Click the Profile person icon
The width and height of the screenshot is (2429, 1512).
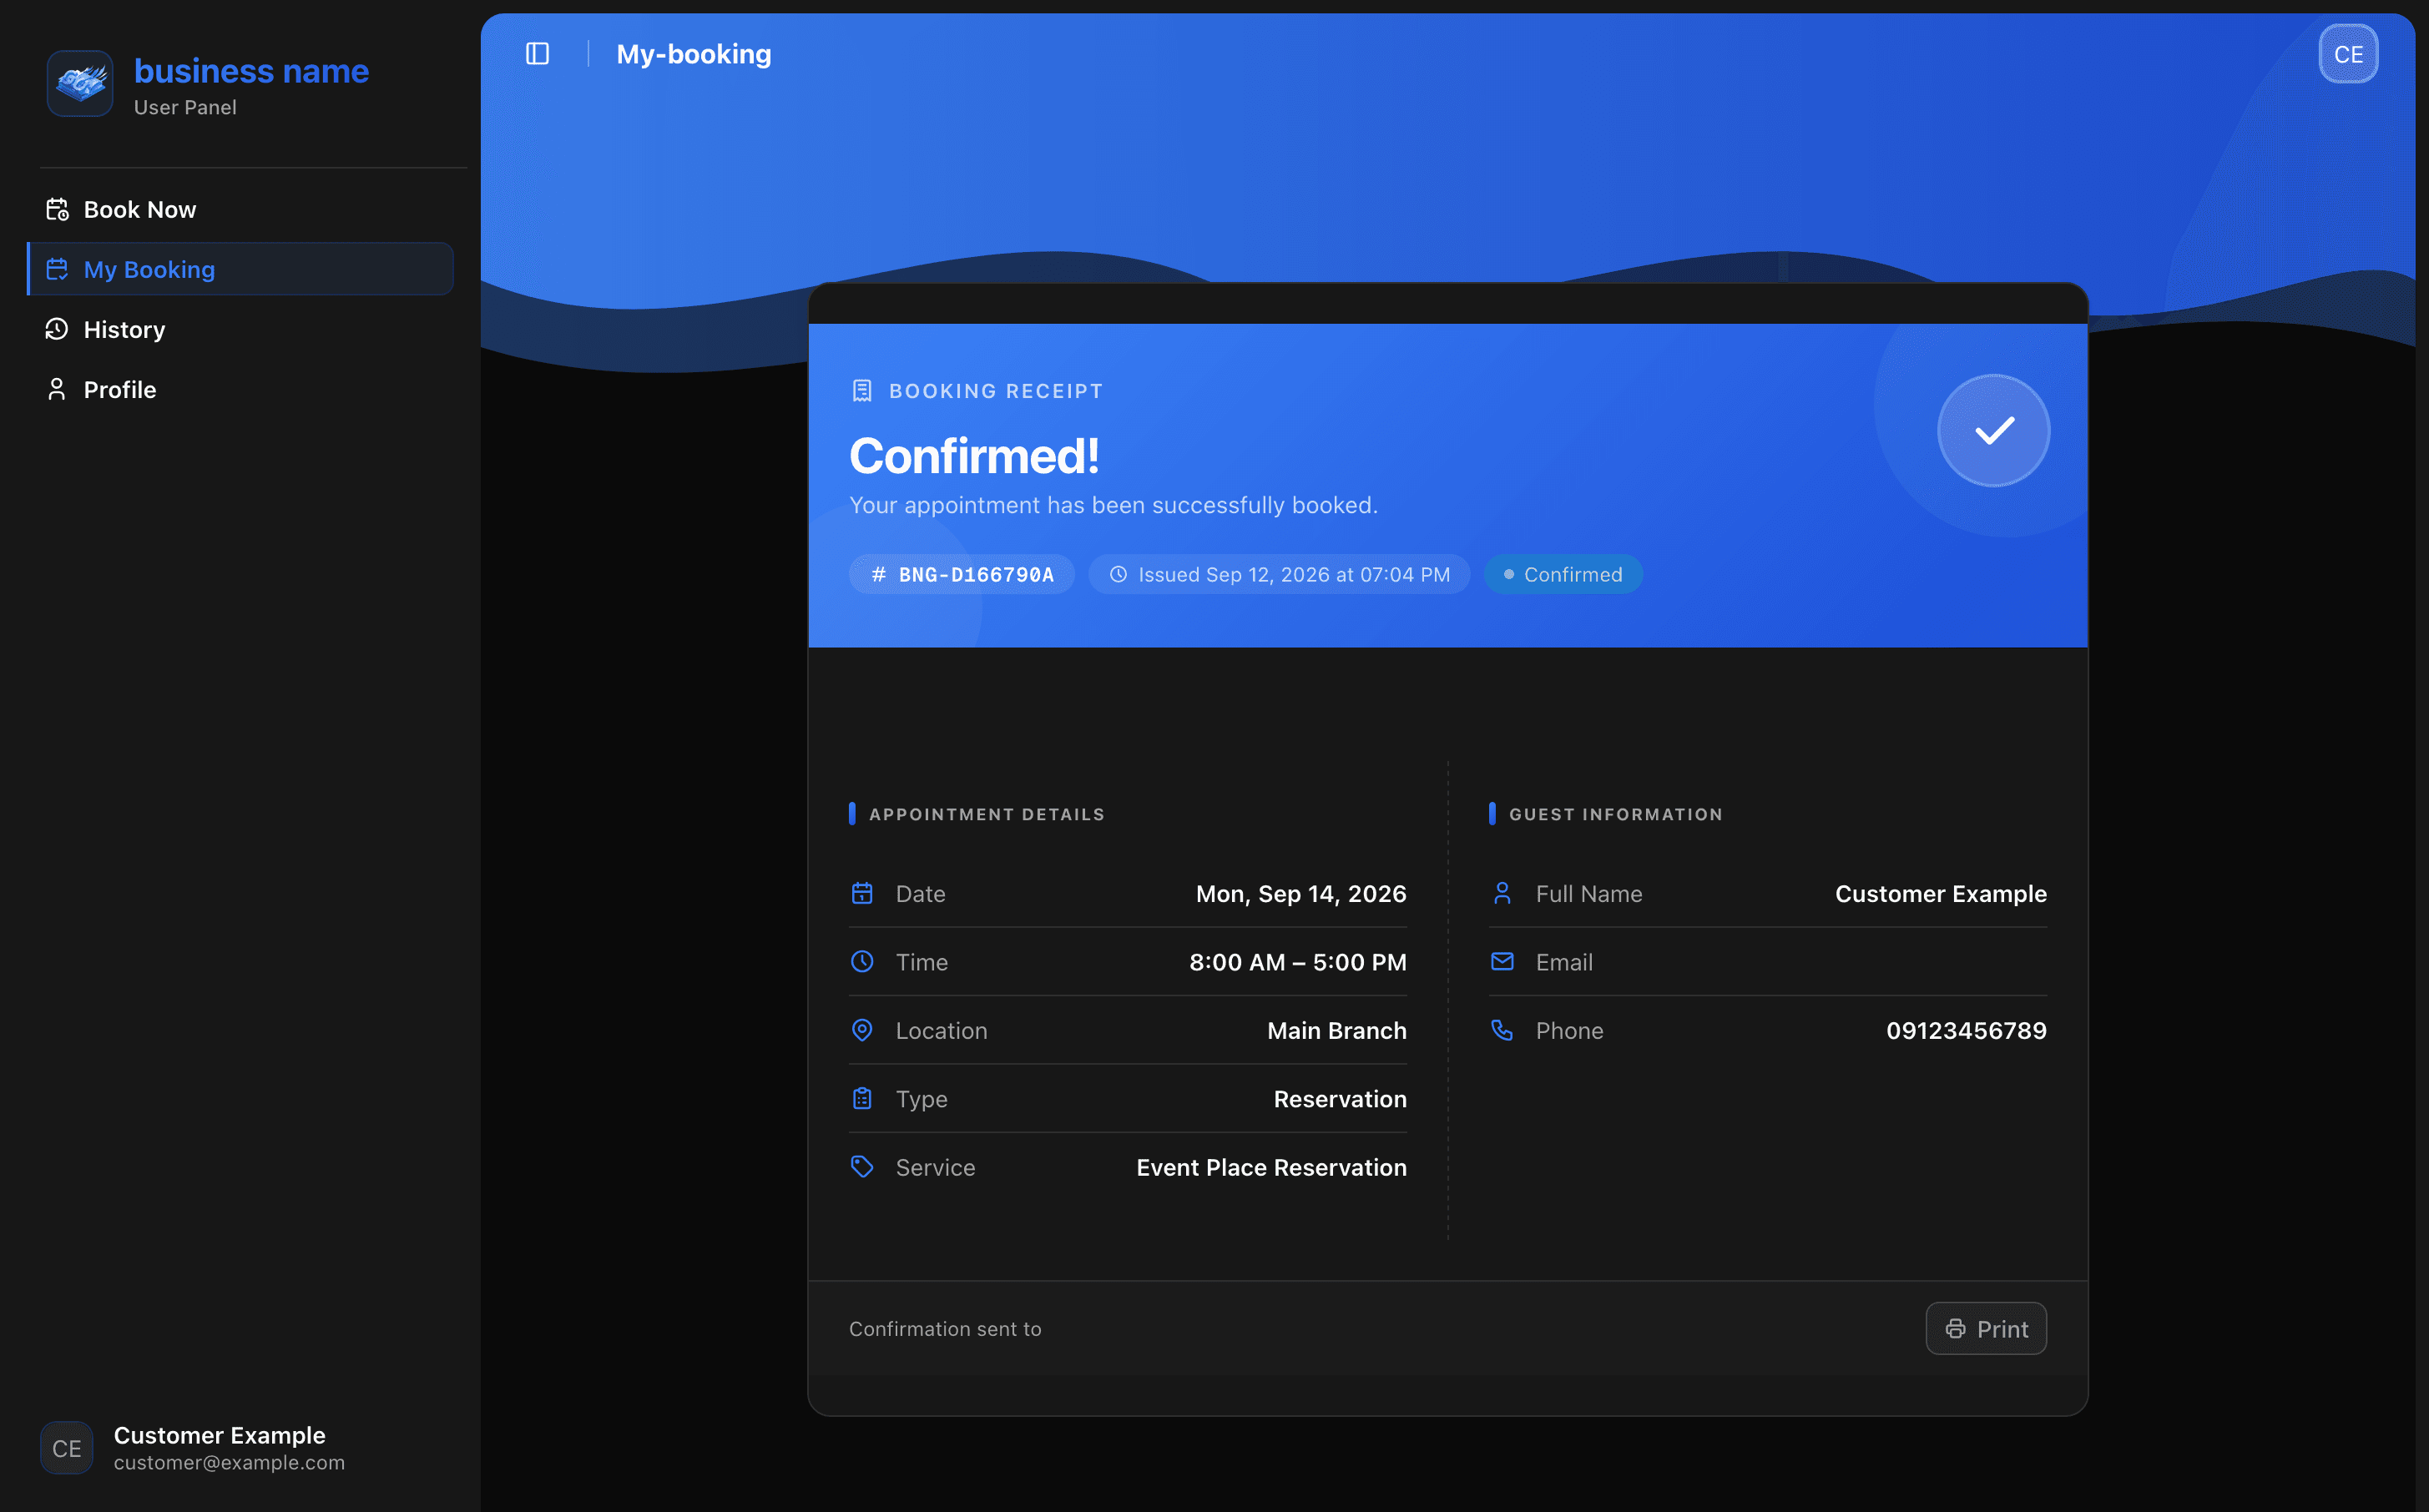[x=57, y=390]
